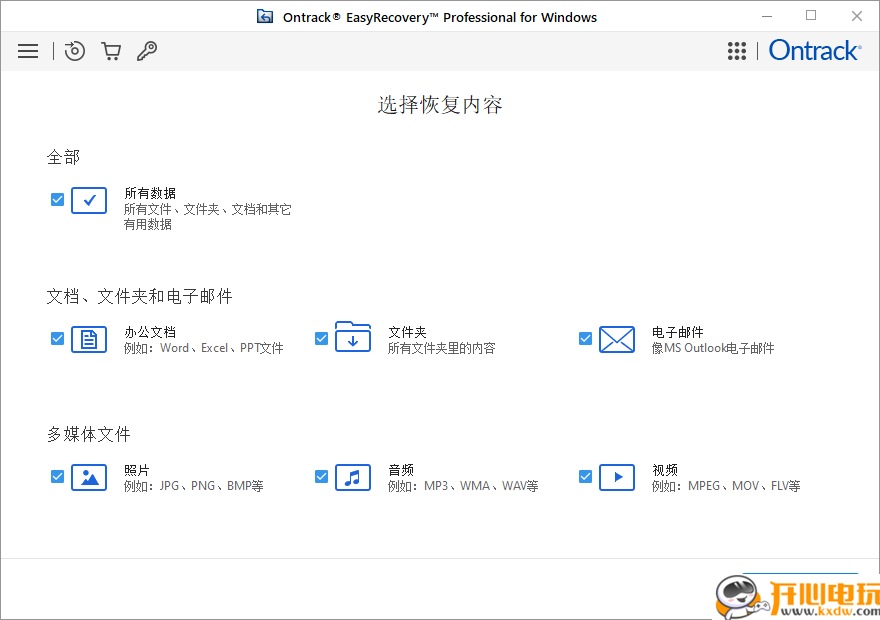Open the shopping cart to purchase
The image size is (880, 620).
coord(111,50)
